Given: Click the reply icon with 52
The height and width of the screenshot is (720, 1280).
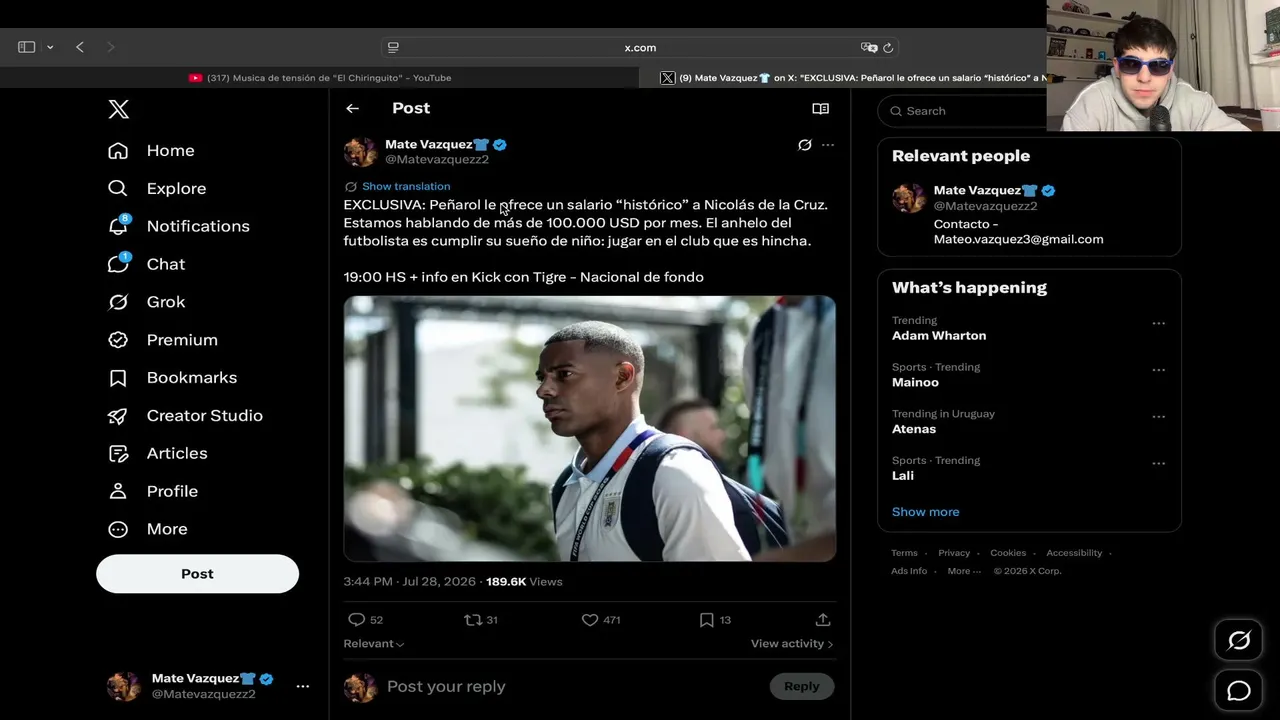Looking at the screenshot, I should (x=356, y=620).
